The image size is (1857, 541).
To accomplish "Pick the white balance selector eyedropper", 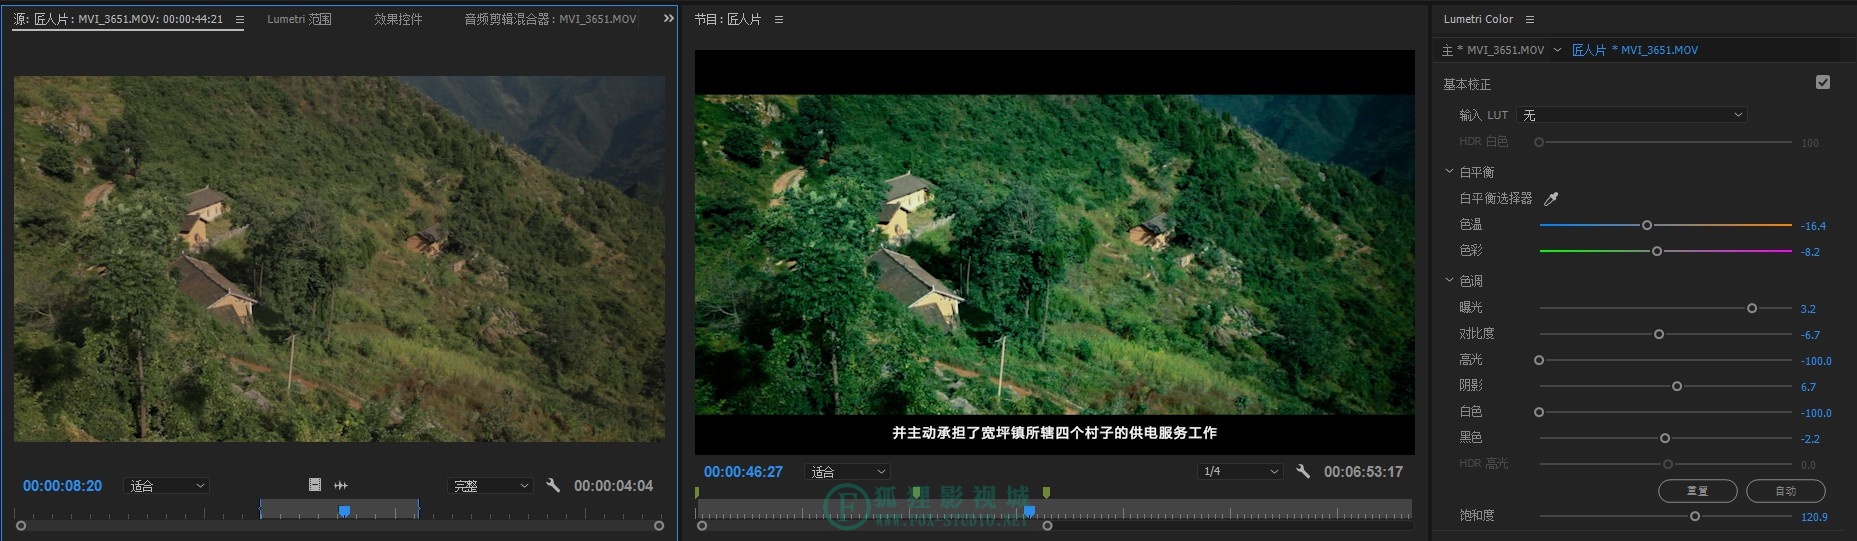I will [x=1551, y=198].
